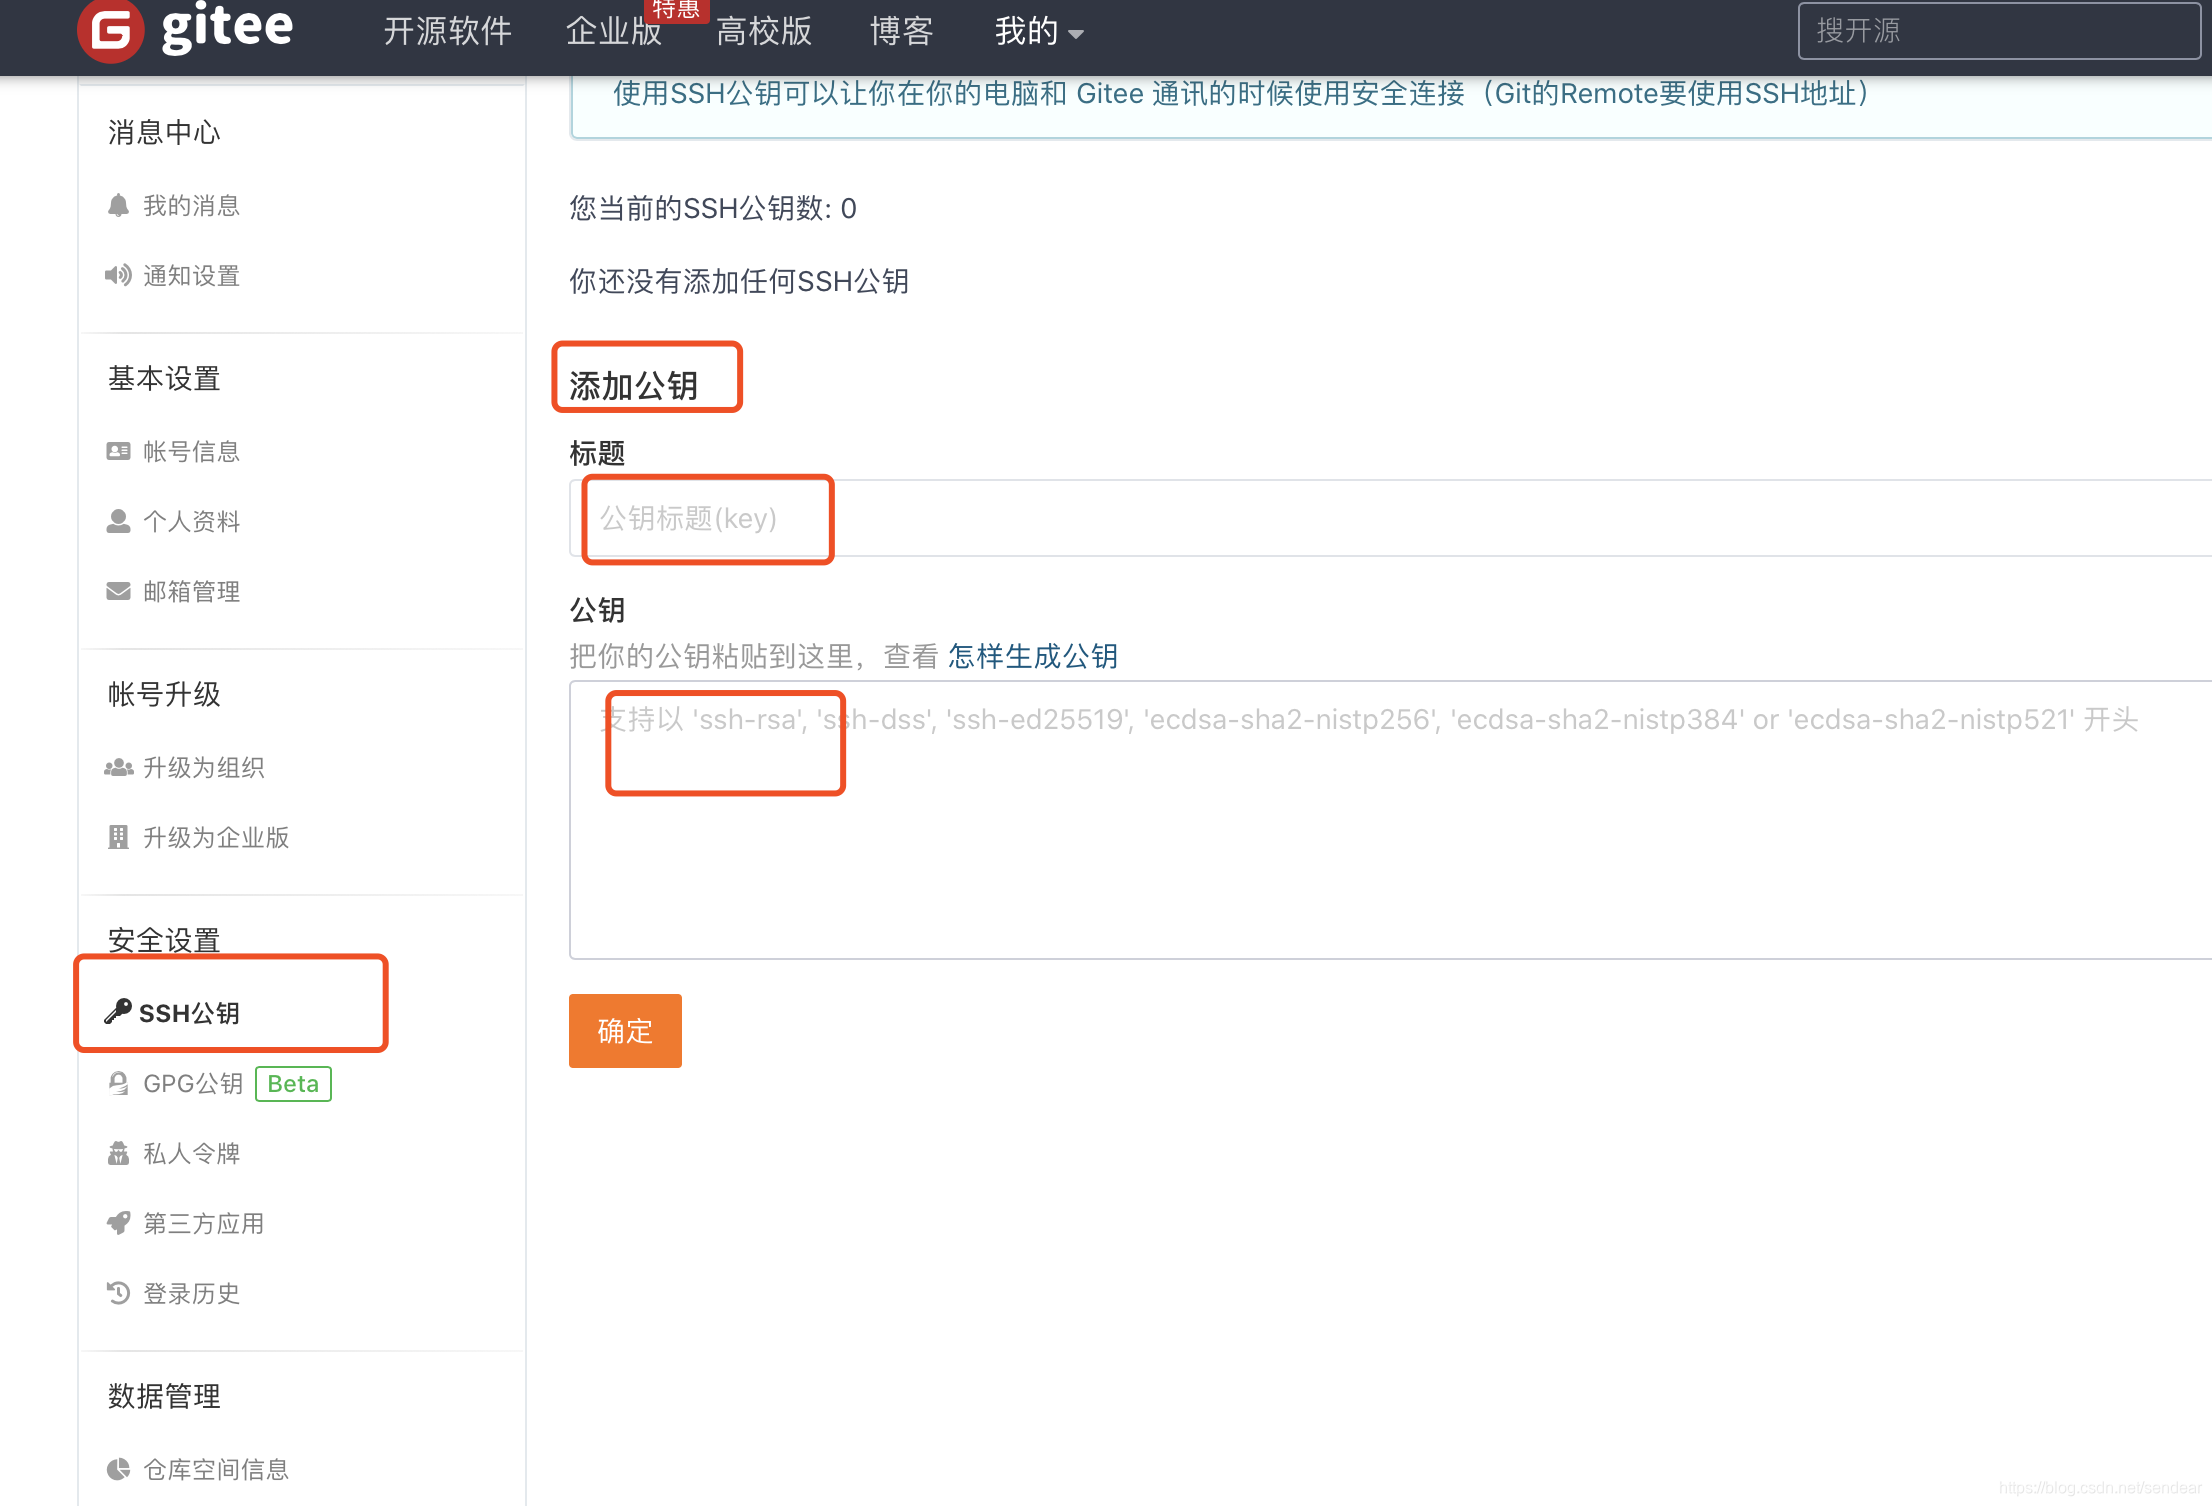
Task: Open 开源软件 in the top navigation
Action: point(448,32)
